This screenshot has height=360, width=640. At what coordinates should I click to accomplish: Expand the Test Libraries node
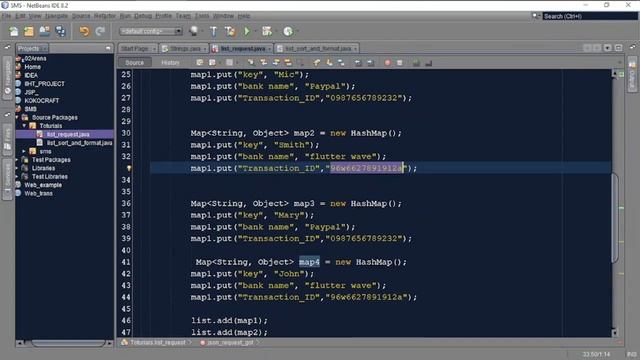17,177
